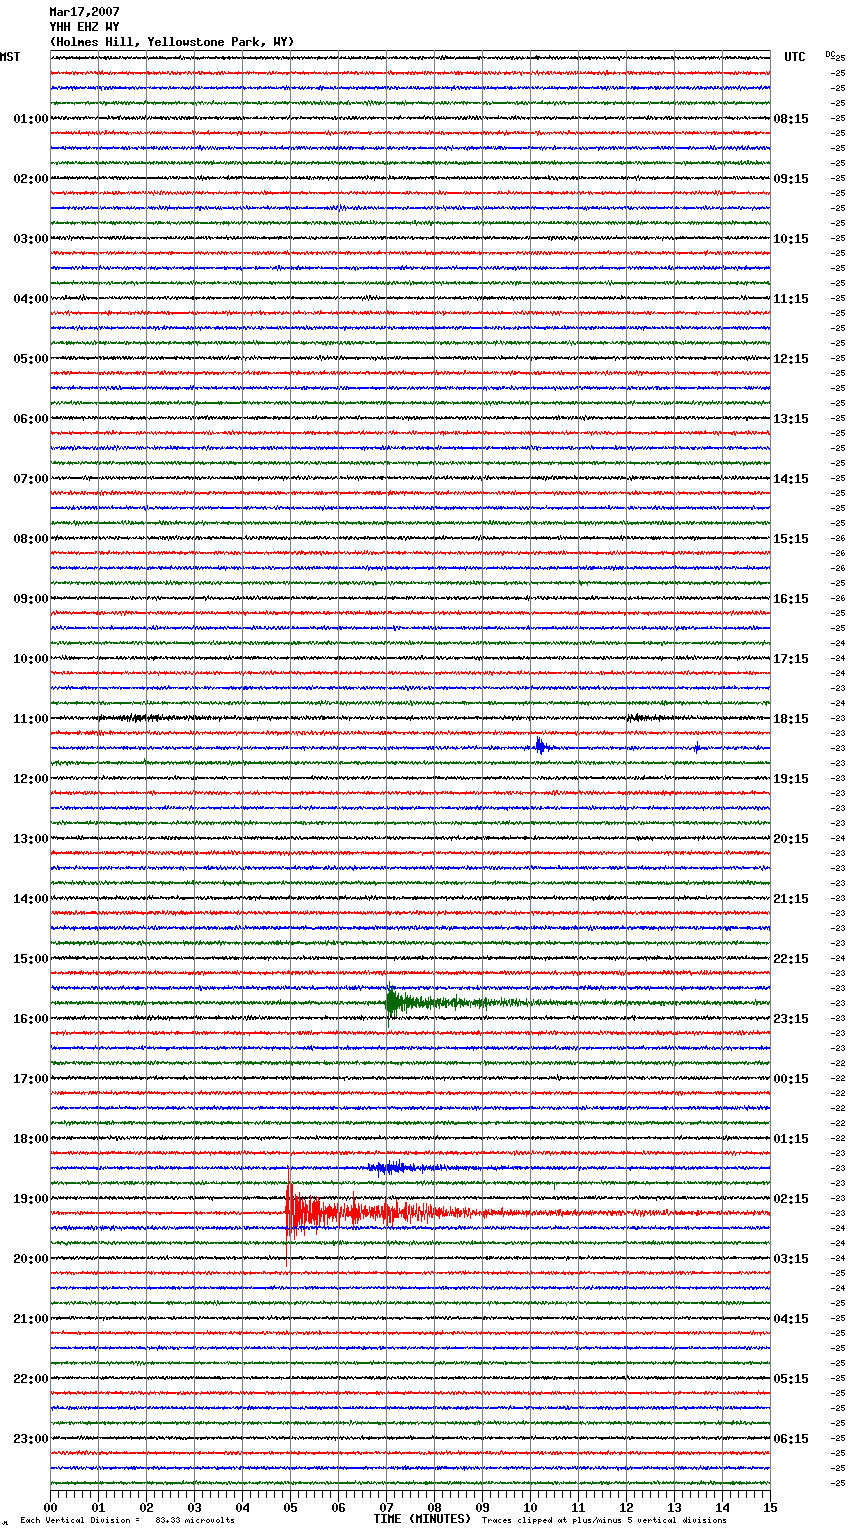Click the MST column header
This screenshot has height=1534, width=850.
coord(10,57)
